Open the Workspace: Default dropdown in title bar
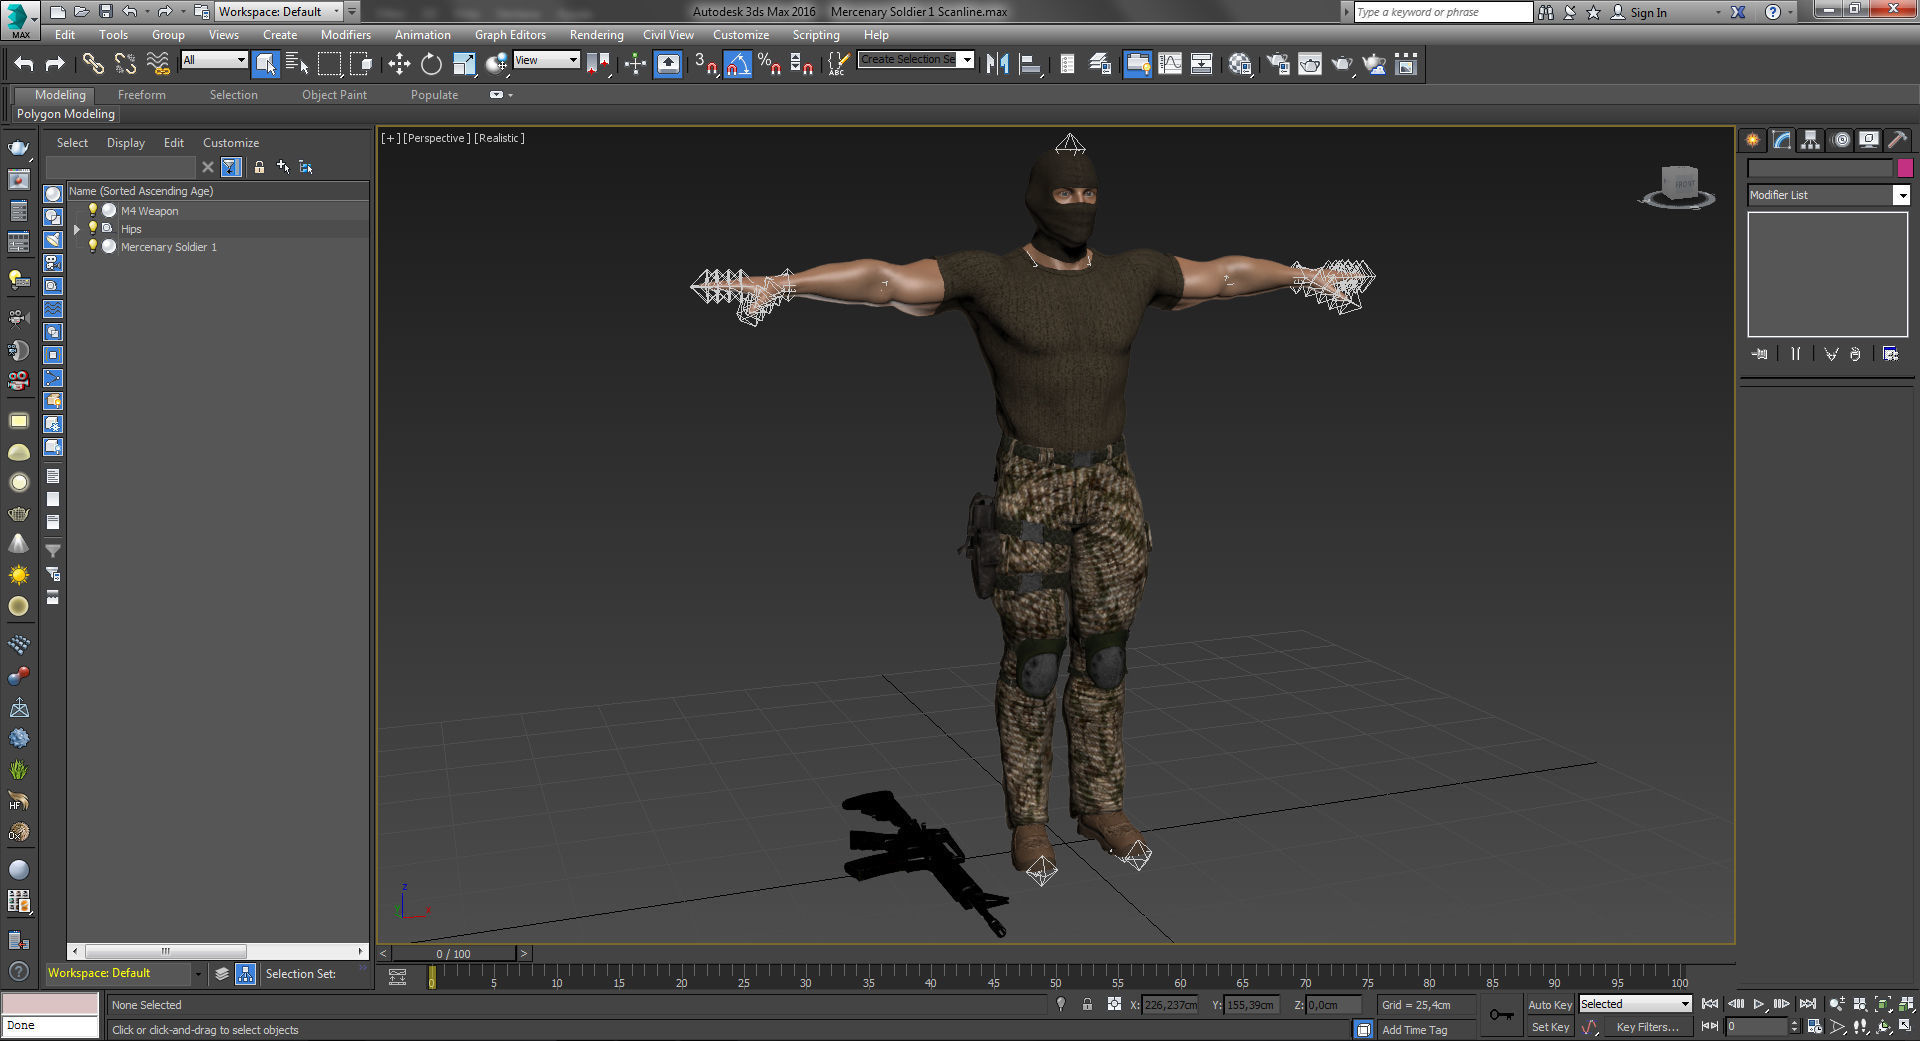This screenshot has width=1920, height=1041. point(279,12)
